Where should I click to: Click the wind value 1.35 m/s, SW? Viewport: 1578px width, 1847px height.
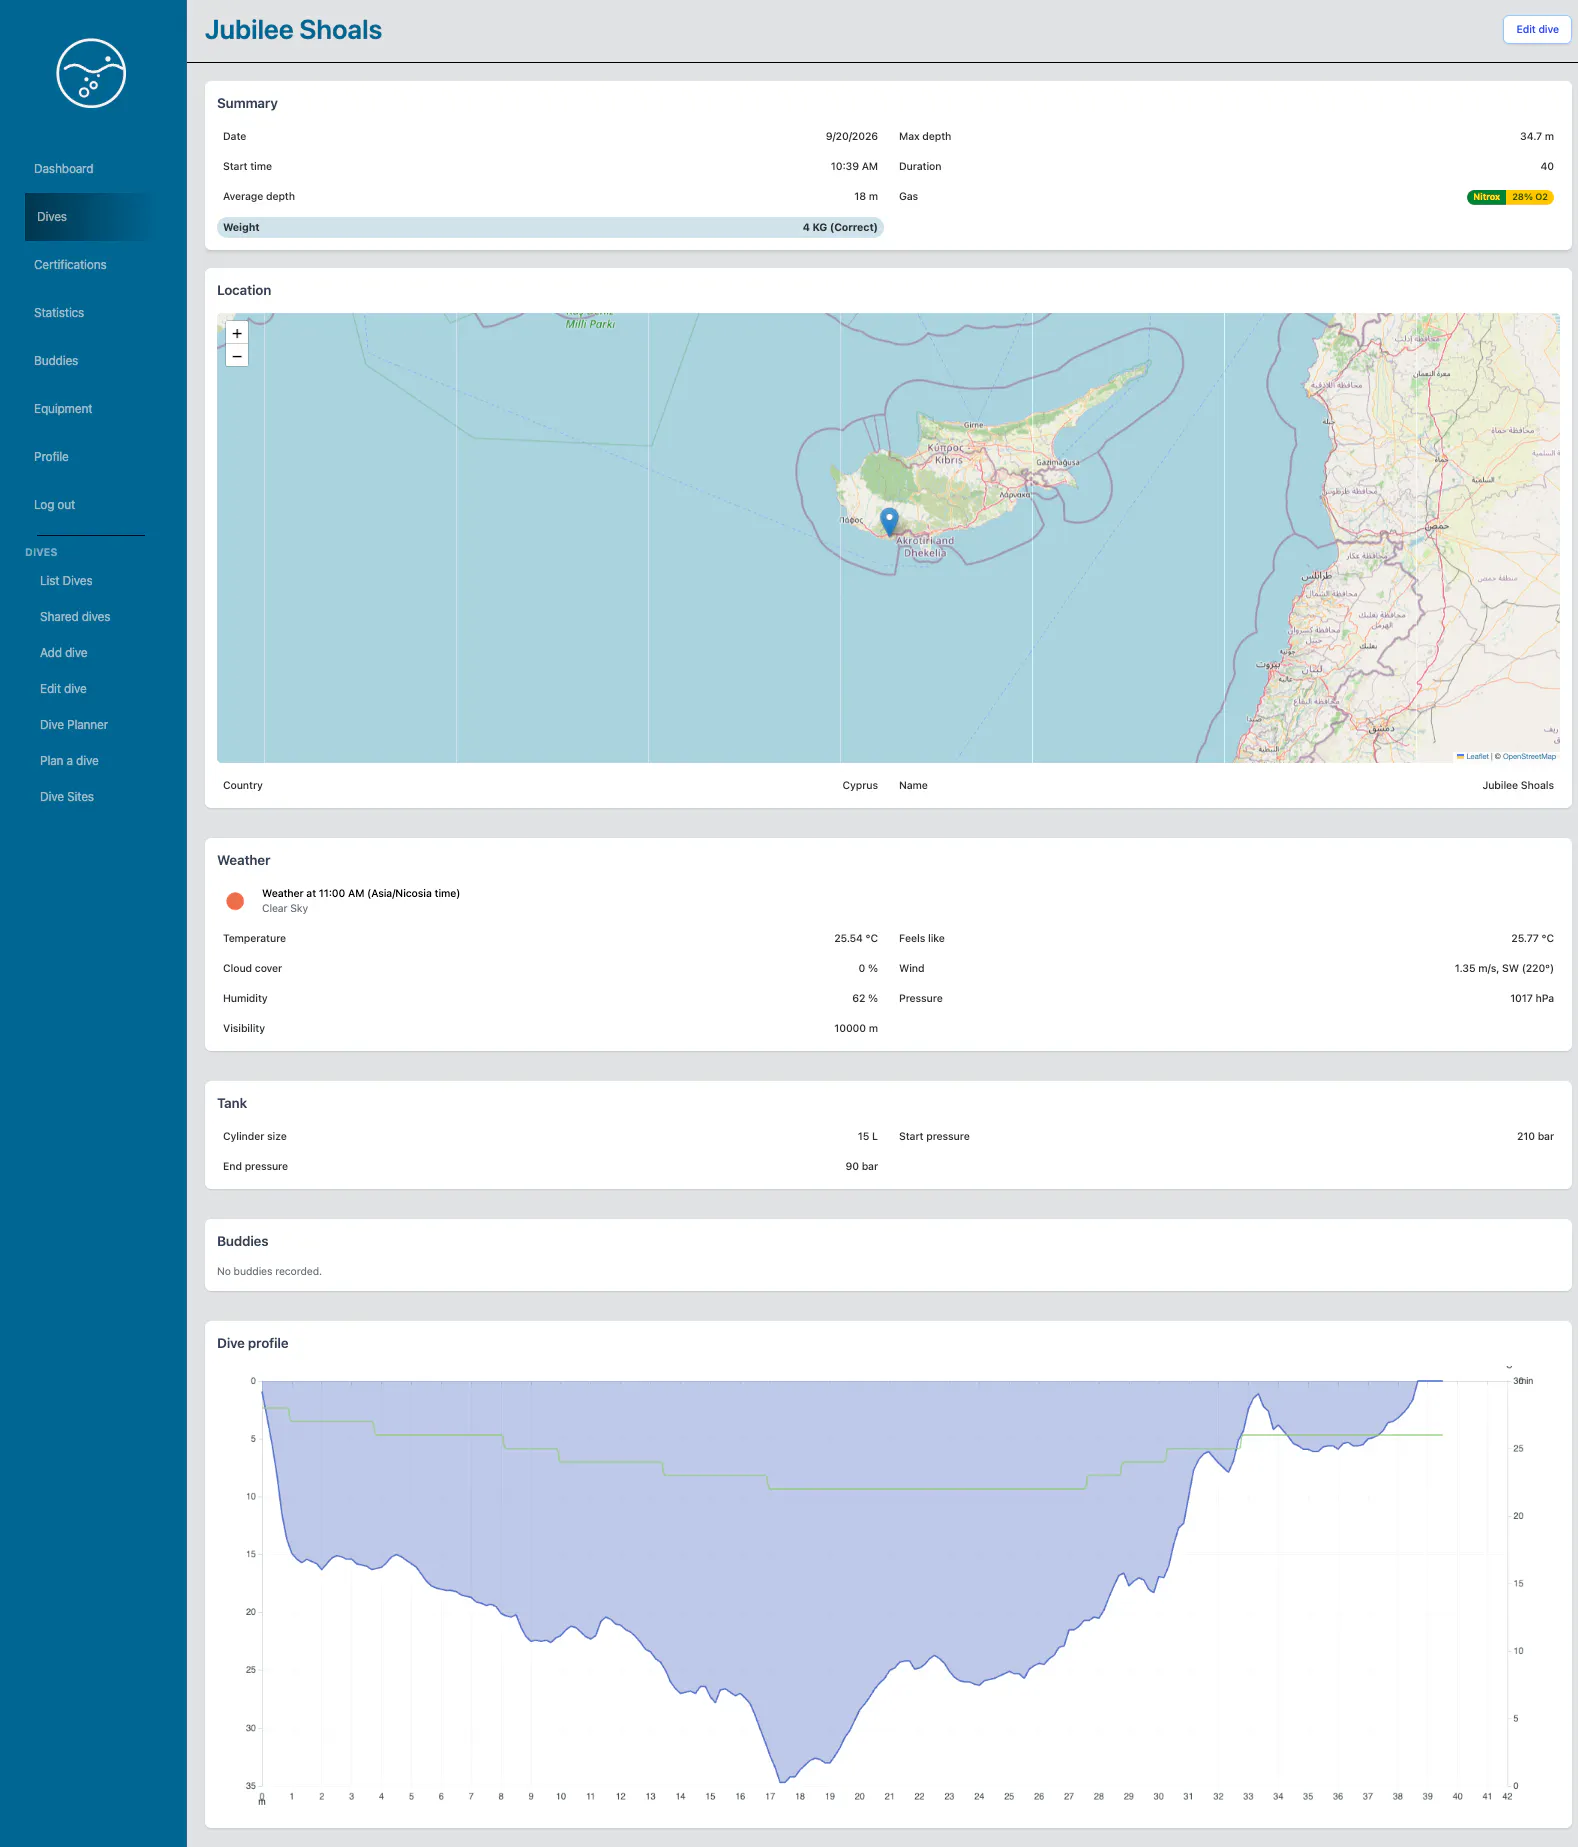tap(1504, 969)
